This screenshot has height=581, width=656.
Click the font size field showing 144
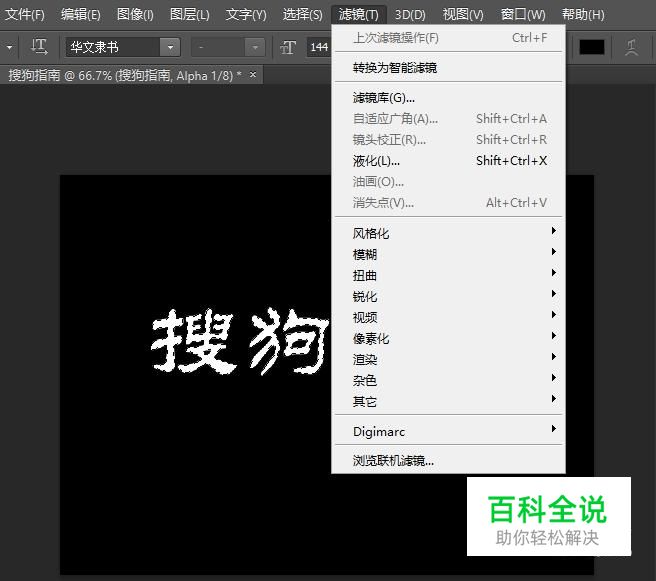(x=319, y=47)
